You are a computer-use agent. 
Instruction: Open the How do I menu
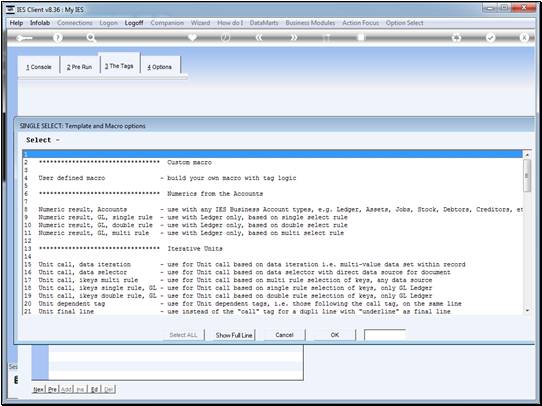pyautogui.click(x=230, y=23)
